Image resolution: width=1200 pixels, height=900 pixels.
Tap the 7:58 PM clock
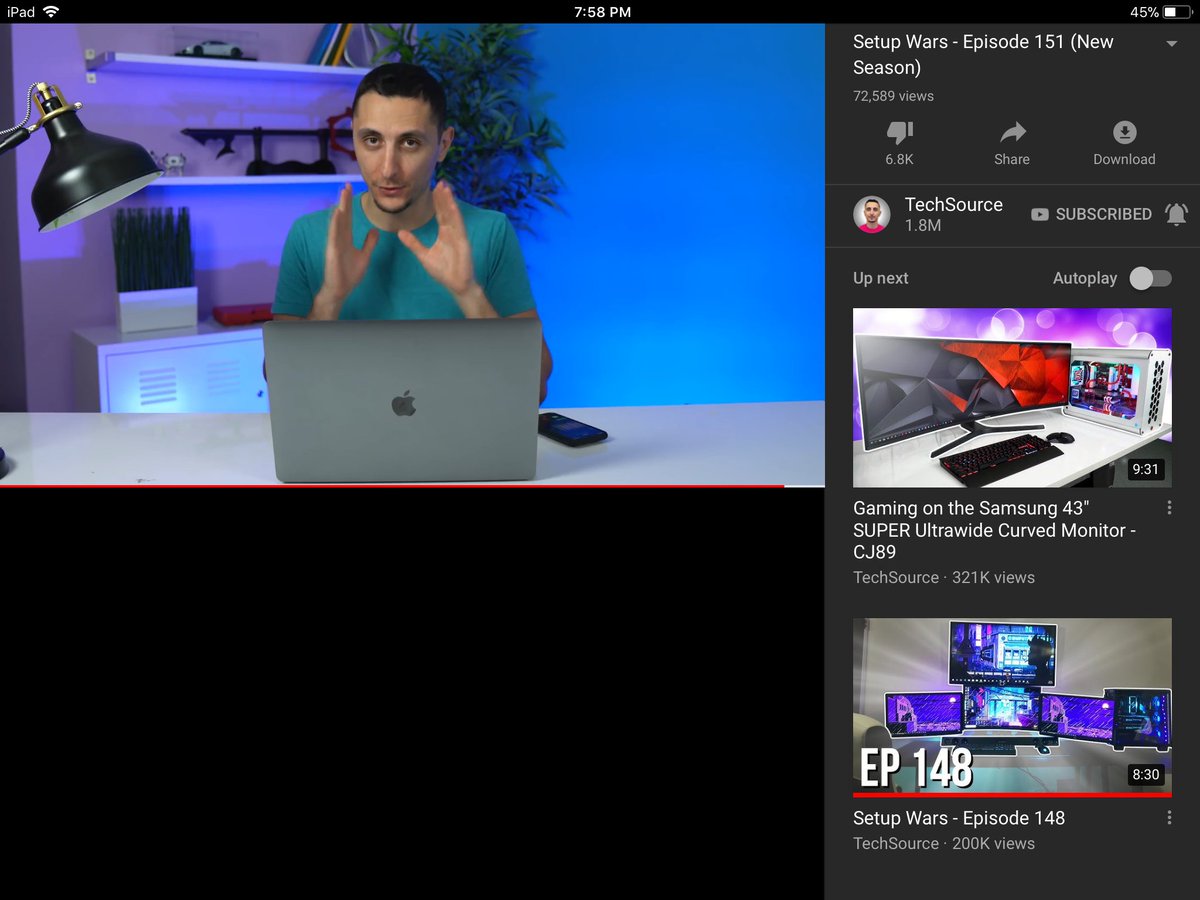click(x=603, y=12)
